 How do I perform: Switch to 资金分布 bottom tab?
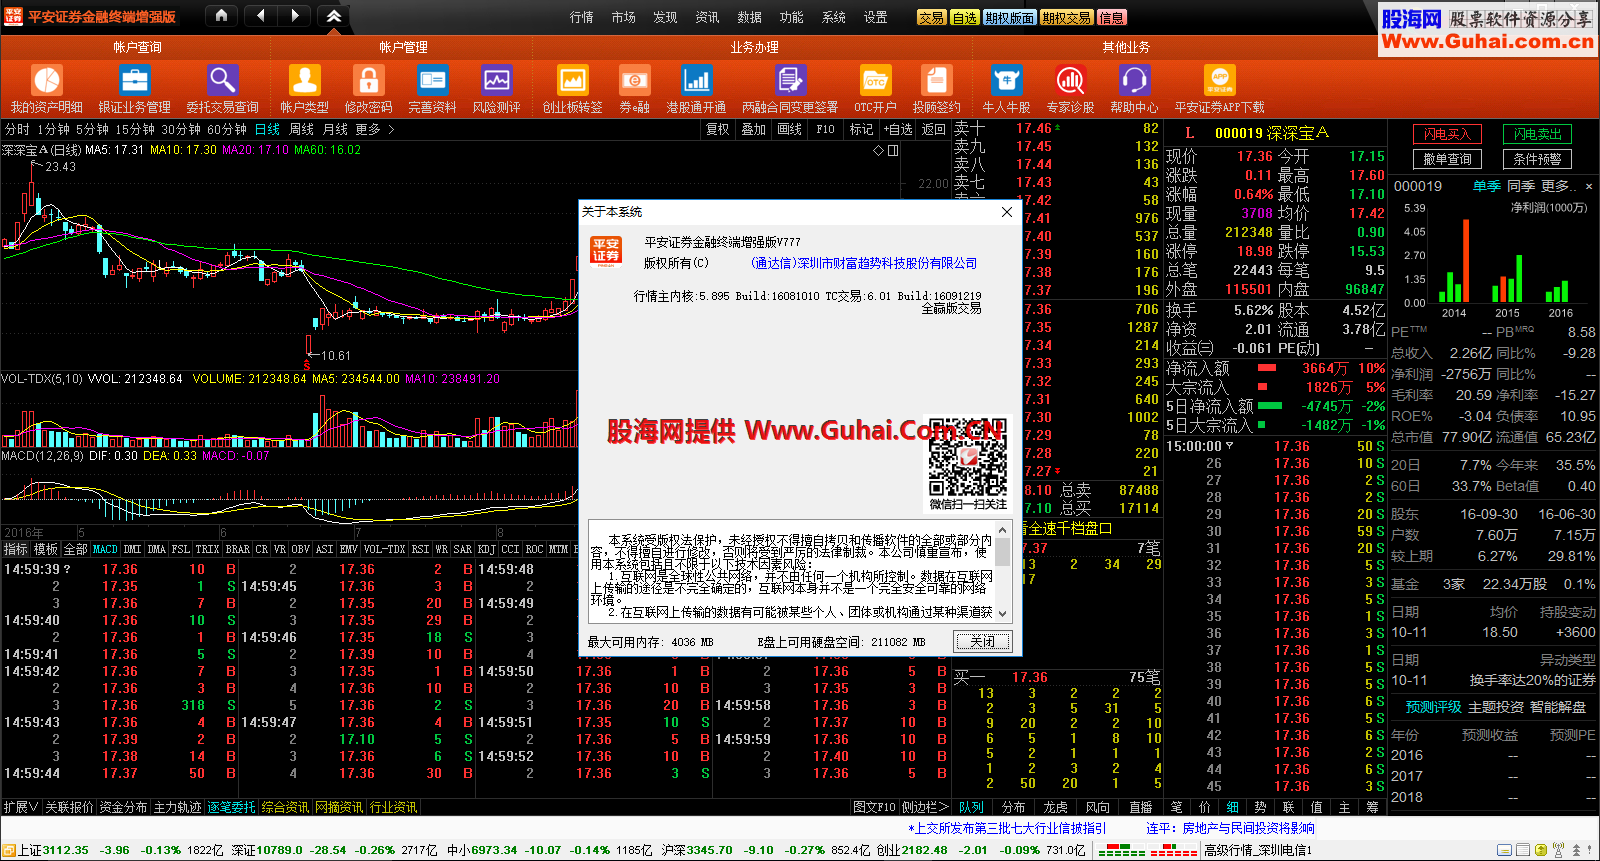pos(123,807)
